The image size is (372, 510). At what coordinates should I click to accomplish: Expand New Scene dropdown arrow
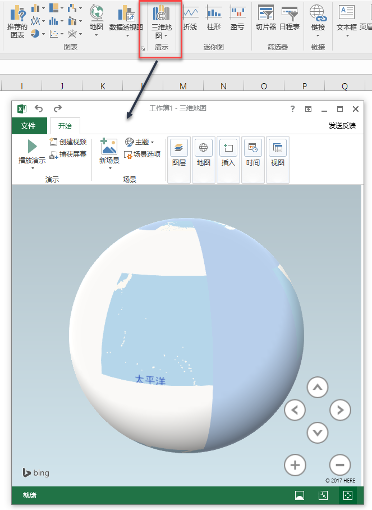click(x=110, y=168)
